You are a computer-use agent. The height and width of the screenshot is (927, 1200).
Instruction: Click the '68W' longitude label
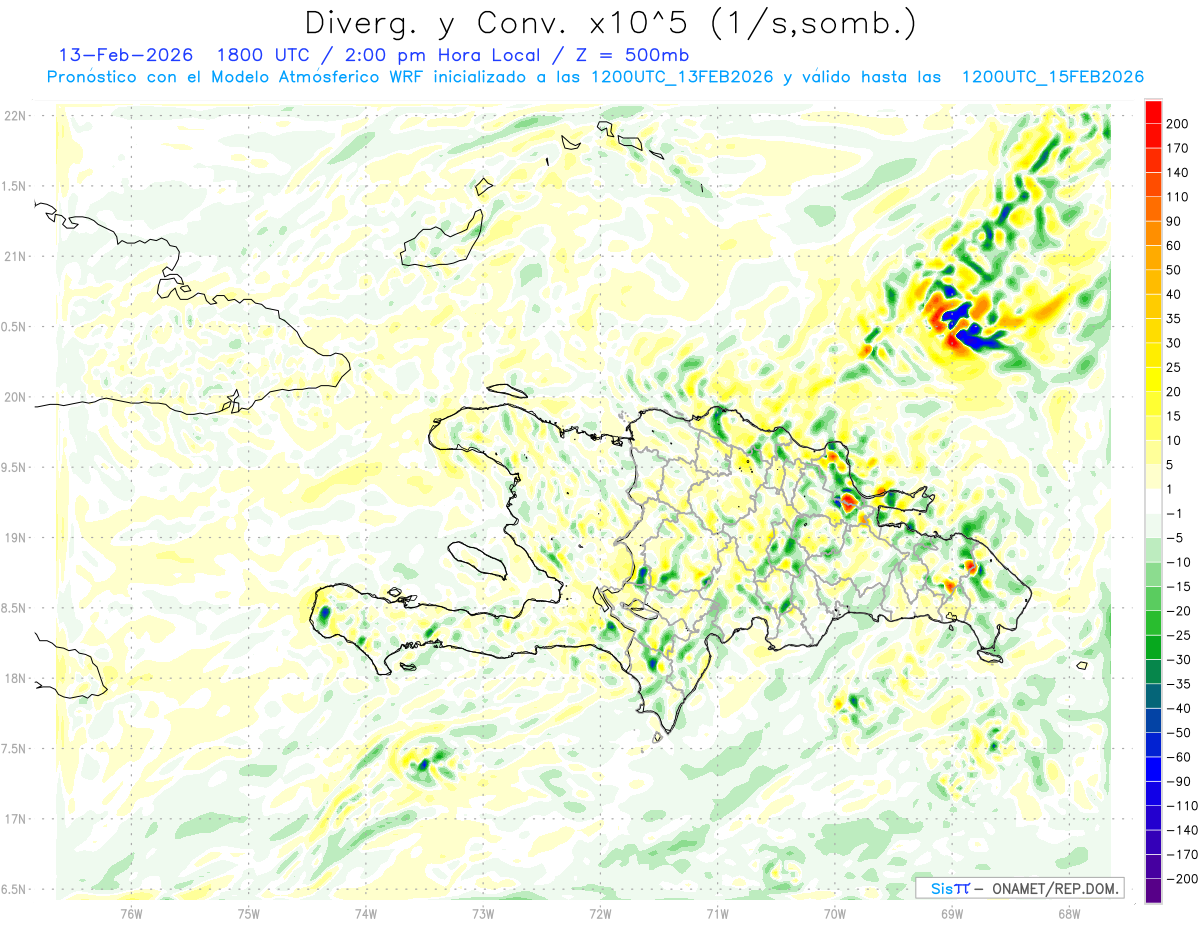tap(1069, 914)
